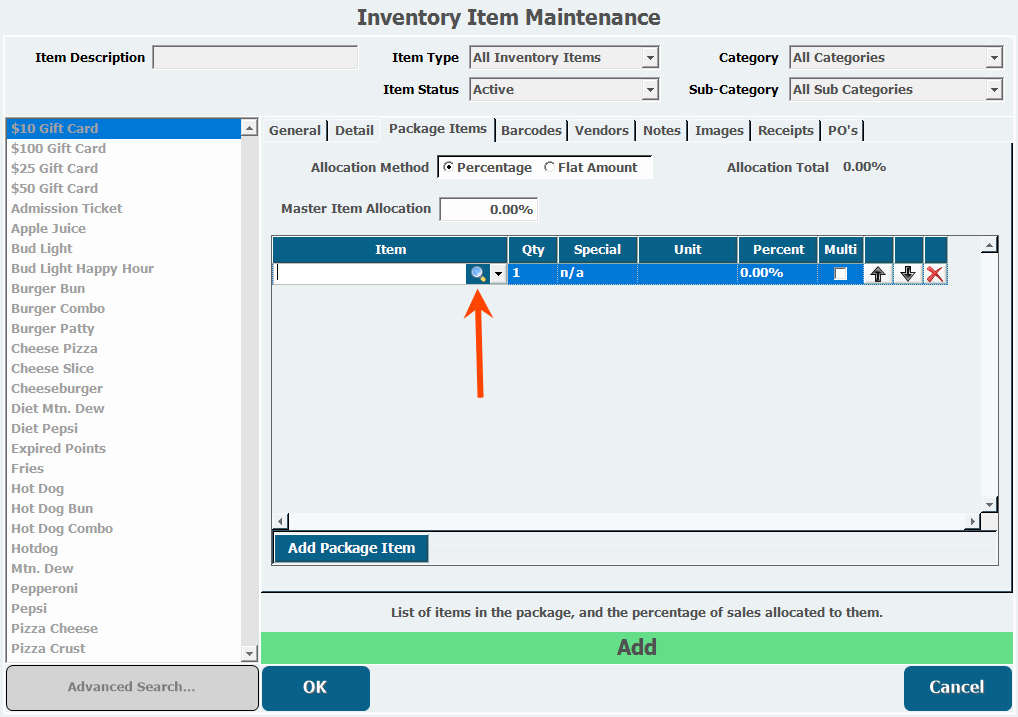This screenshot has height=717, width=1018.
Task: Click the move row up arrow icon
Action: point(878,274)
